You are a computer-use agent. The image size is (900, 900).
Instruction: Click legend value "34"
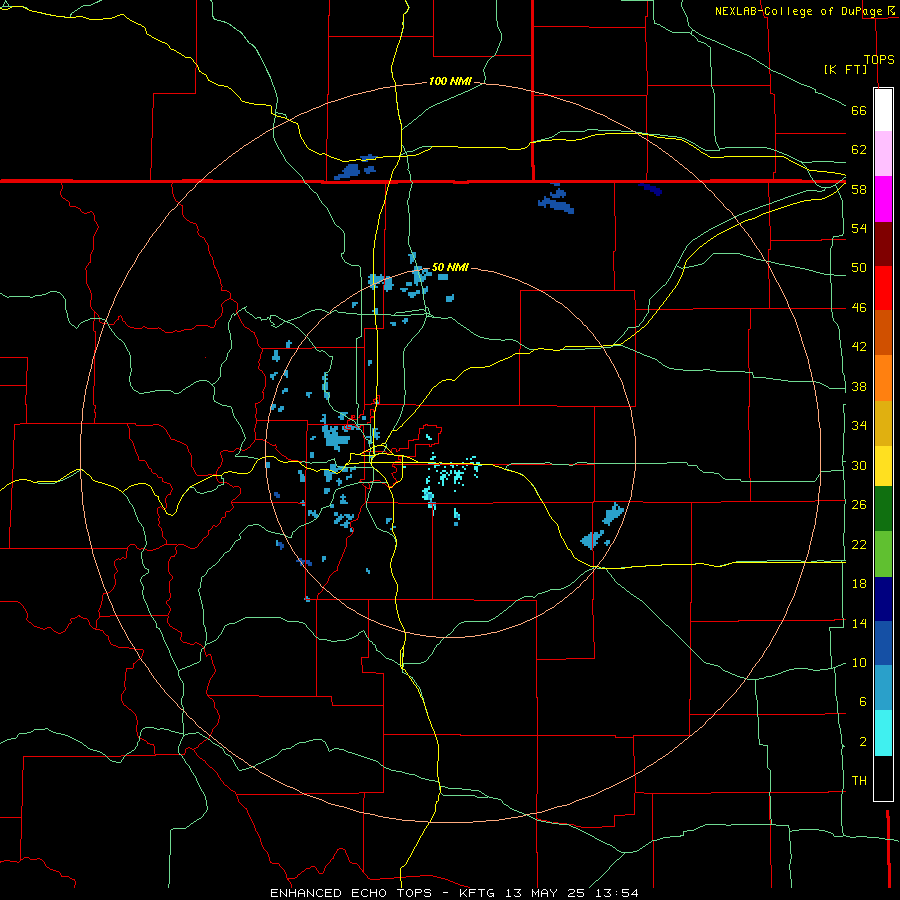(x=859, y=425)
